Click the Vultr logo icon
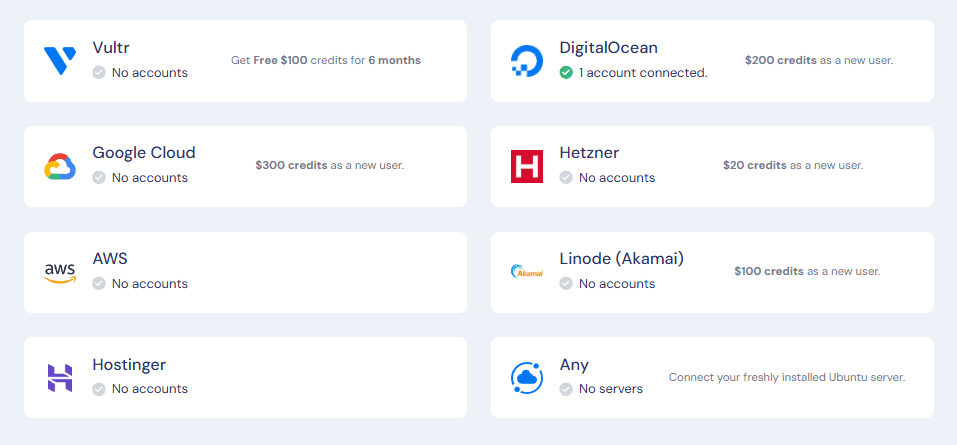 pos(60,61)
